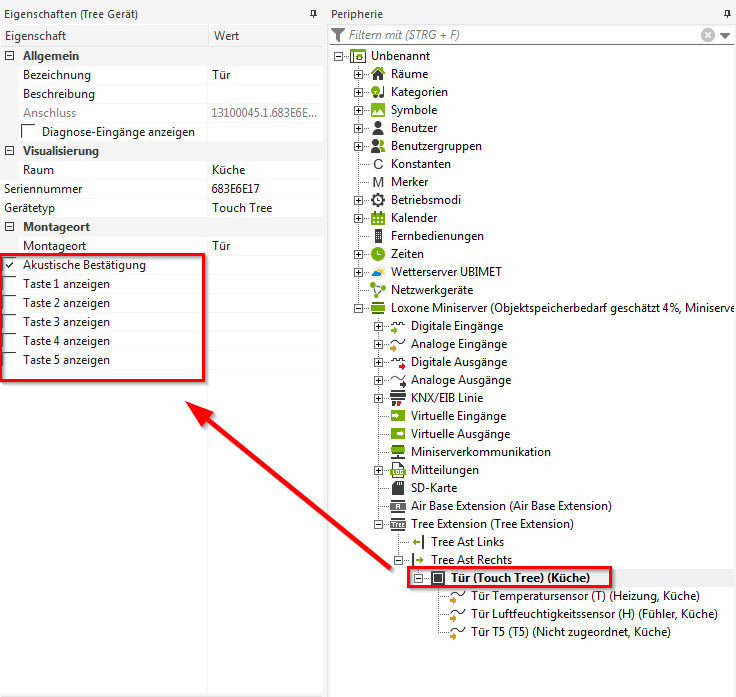The height and width of the screenshot is (697, 736).
Task: Click the empty Beschreibung value field
Action: tap(266, 94)
